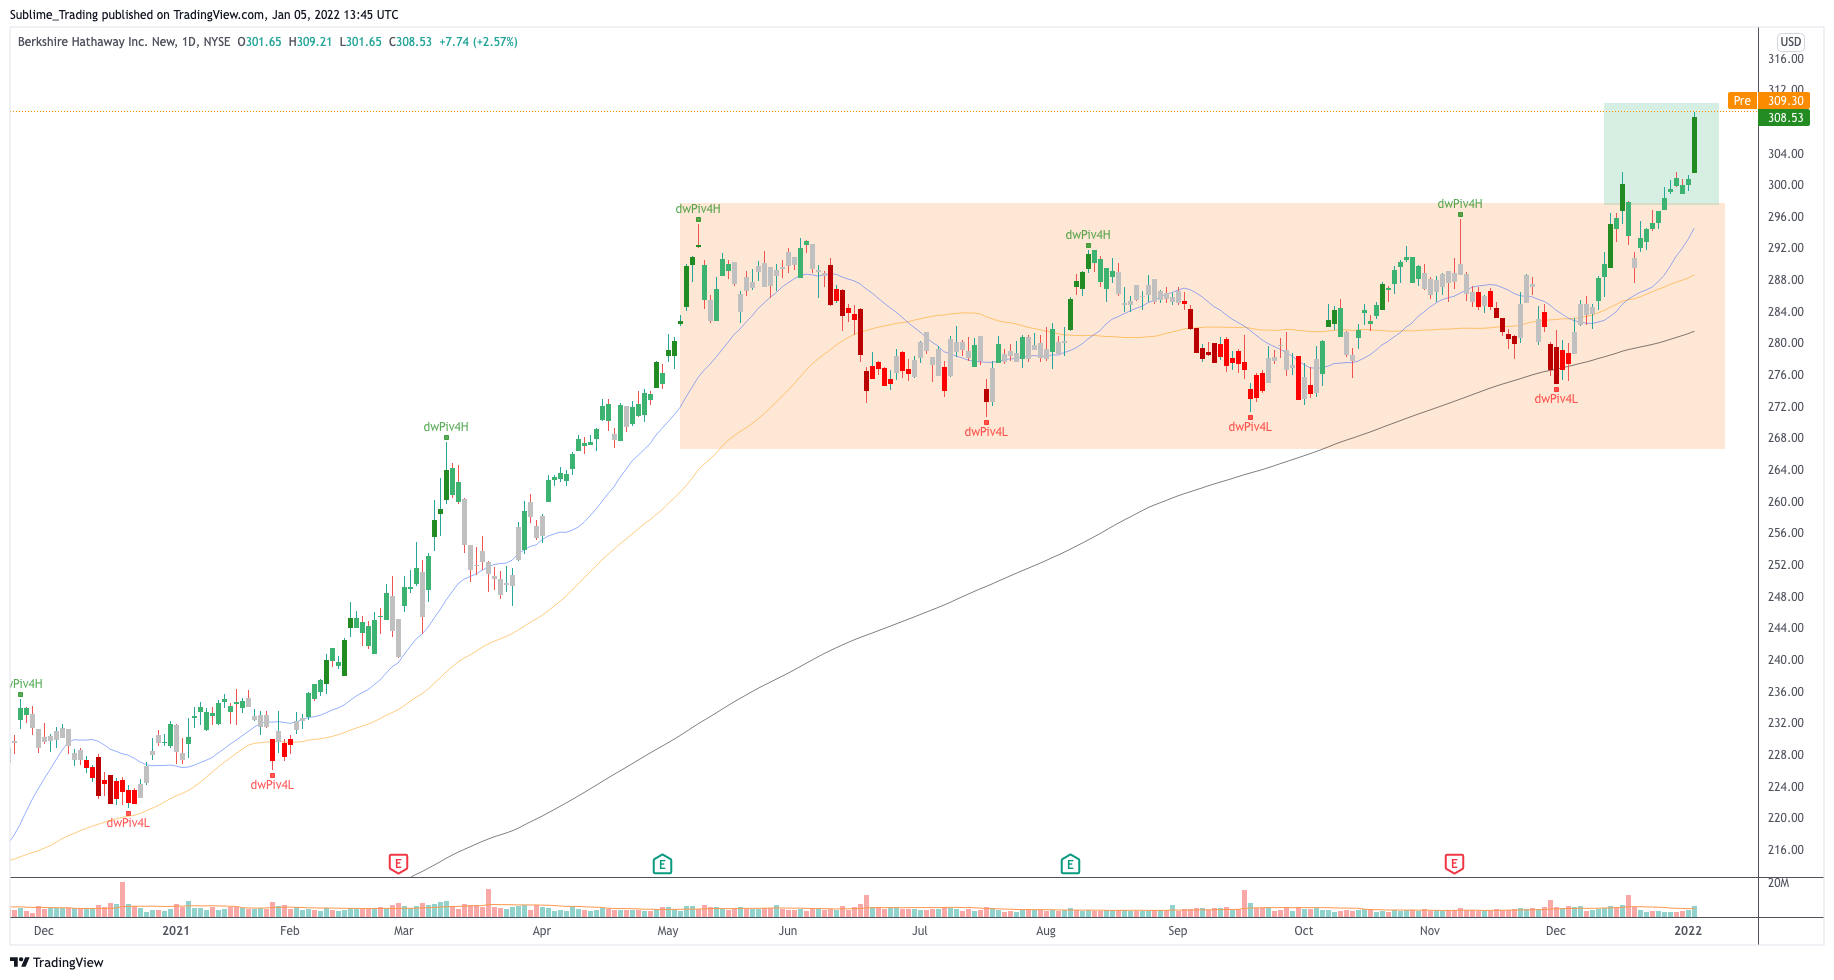Click the 300.00 price axis label

point(1785,185)
